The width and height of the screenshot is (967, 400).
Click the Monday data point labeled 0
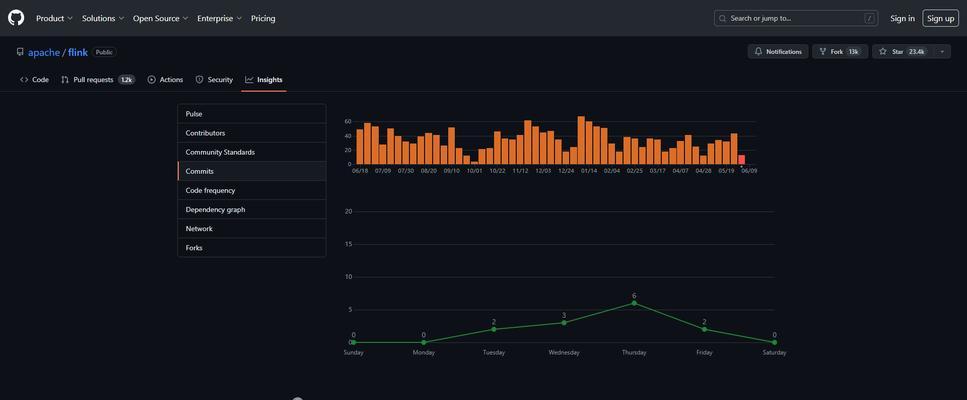[x=424, y=342]
